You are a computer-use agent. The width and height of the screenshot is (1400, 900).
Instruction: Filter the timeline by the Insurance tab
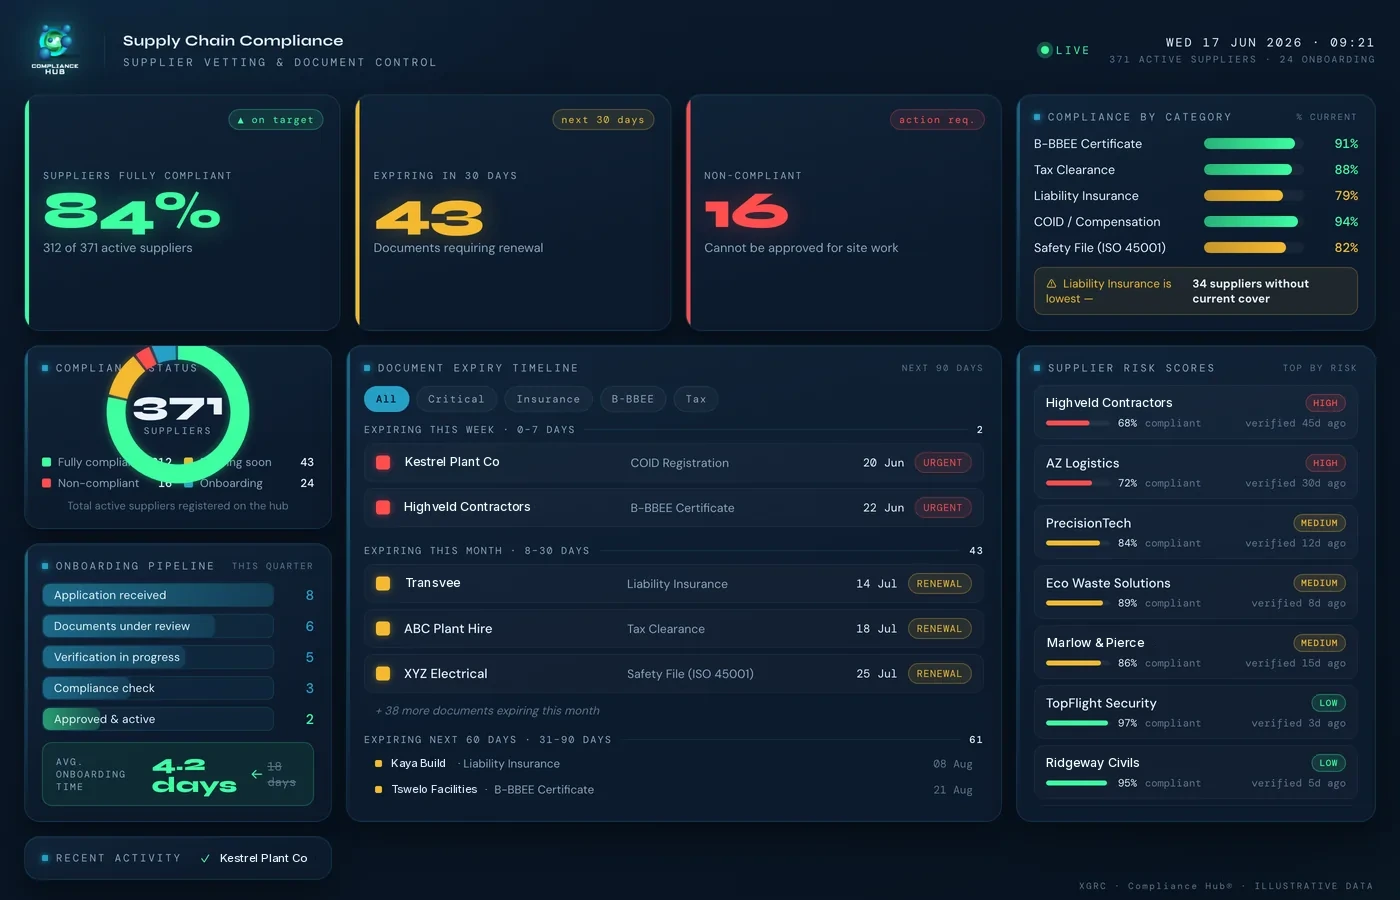tap(548, 399)
